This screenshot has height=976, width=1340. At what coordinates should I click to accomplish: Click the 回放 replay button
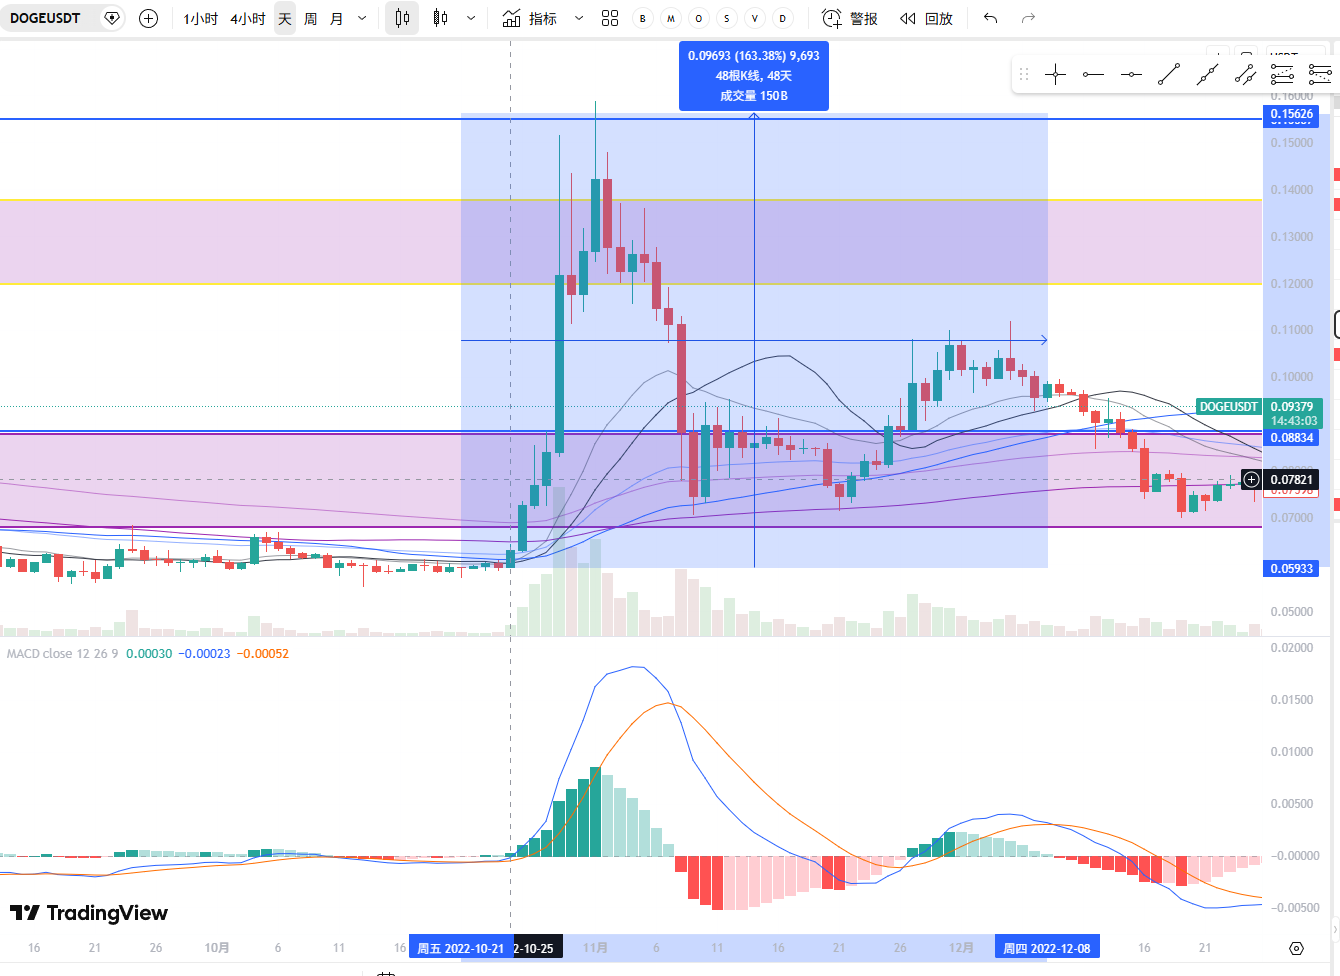pos(926,18)
